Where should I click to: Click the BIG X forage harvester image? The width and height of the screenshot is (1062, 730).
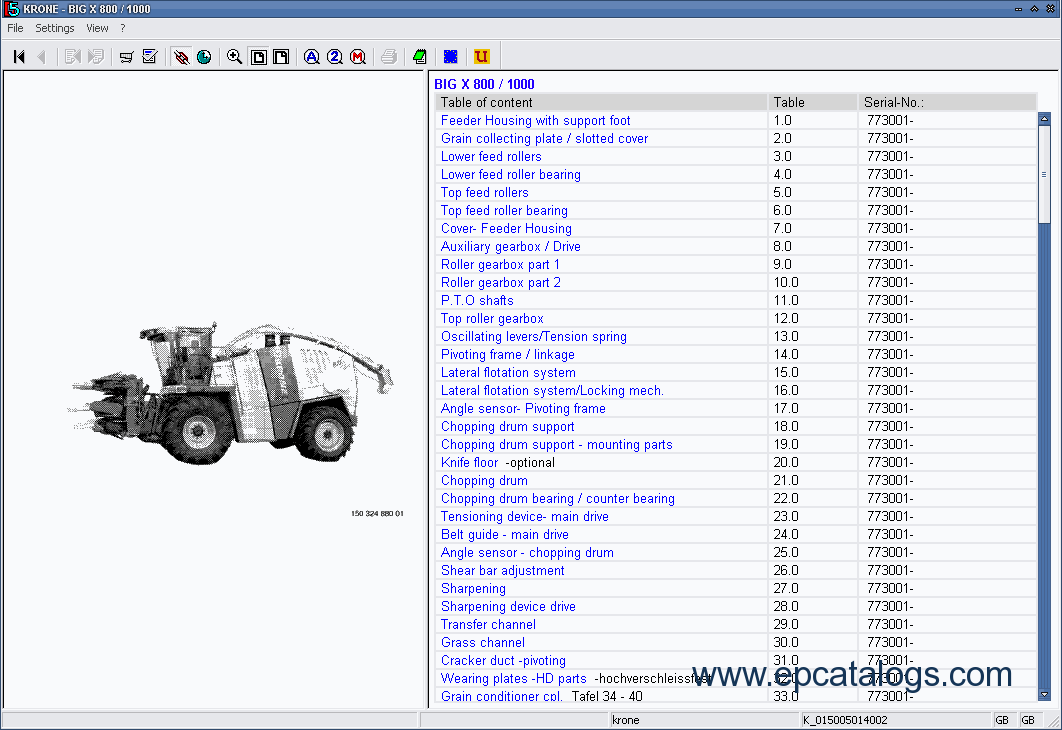tap(230, 392)
